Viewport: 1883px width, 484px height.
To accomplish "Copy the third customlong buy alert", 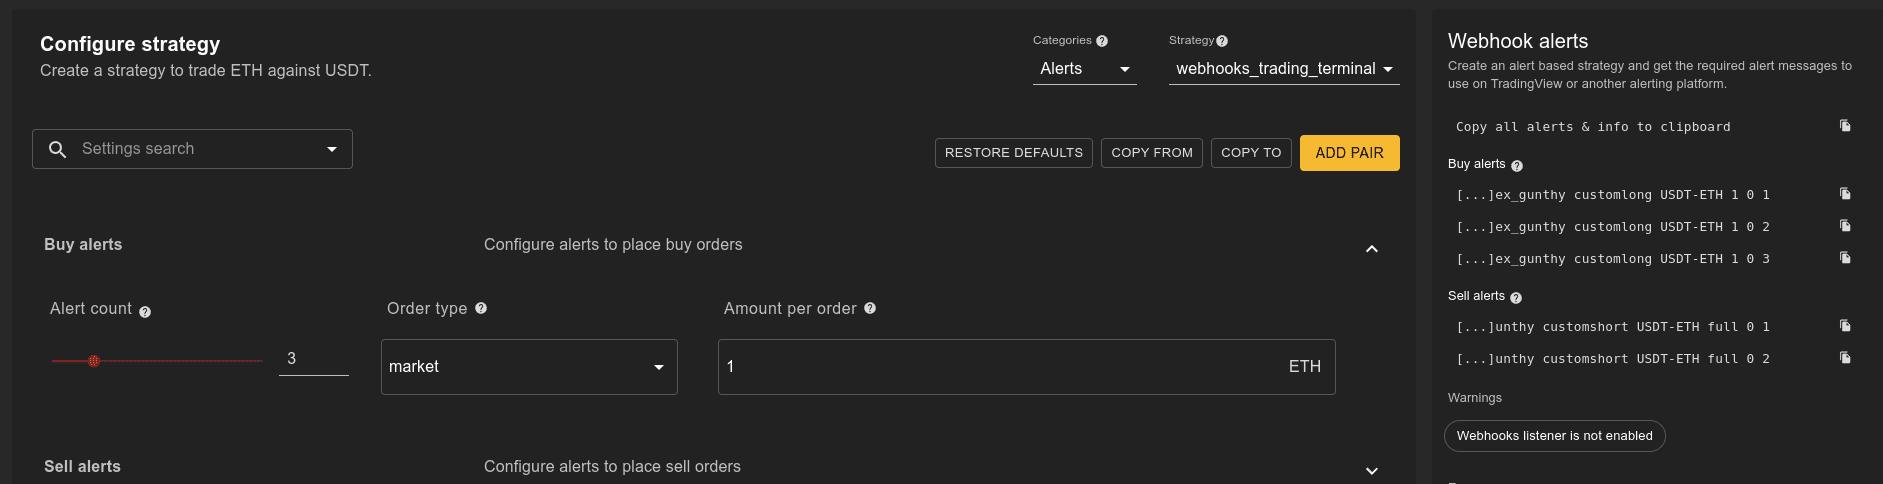I will pyautogui.click(x=1845, y=258).
